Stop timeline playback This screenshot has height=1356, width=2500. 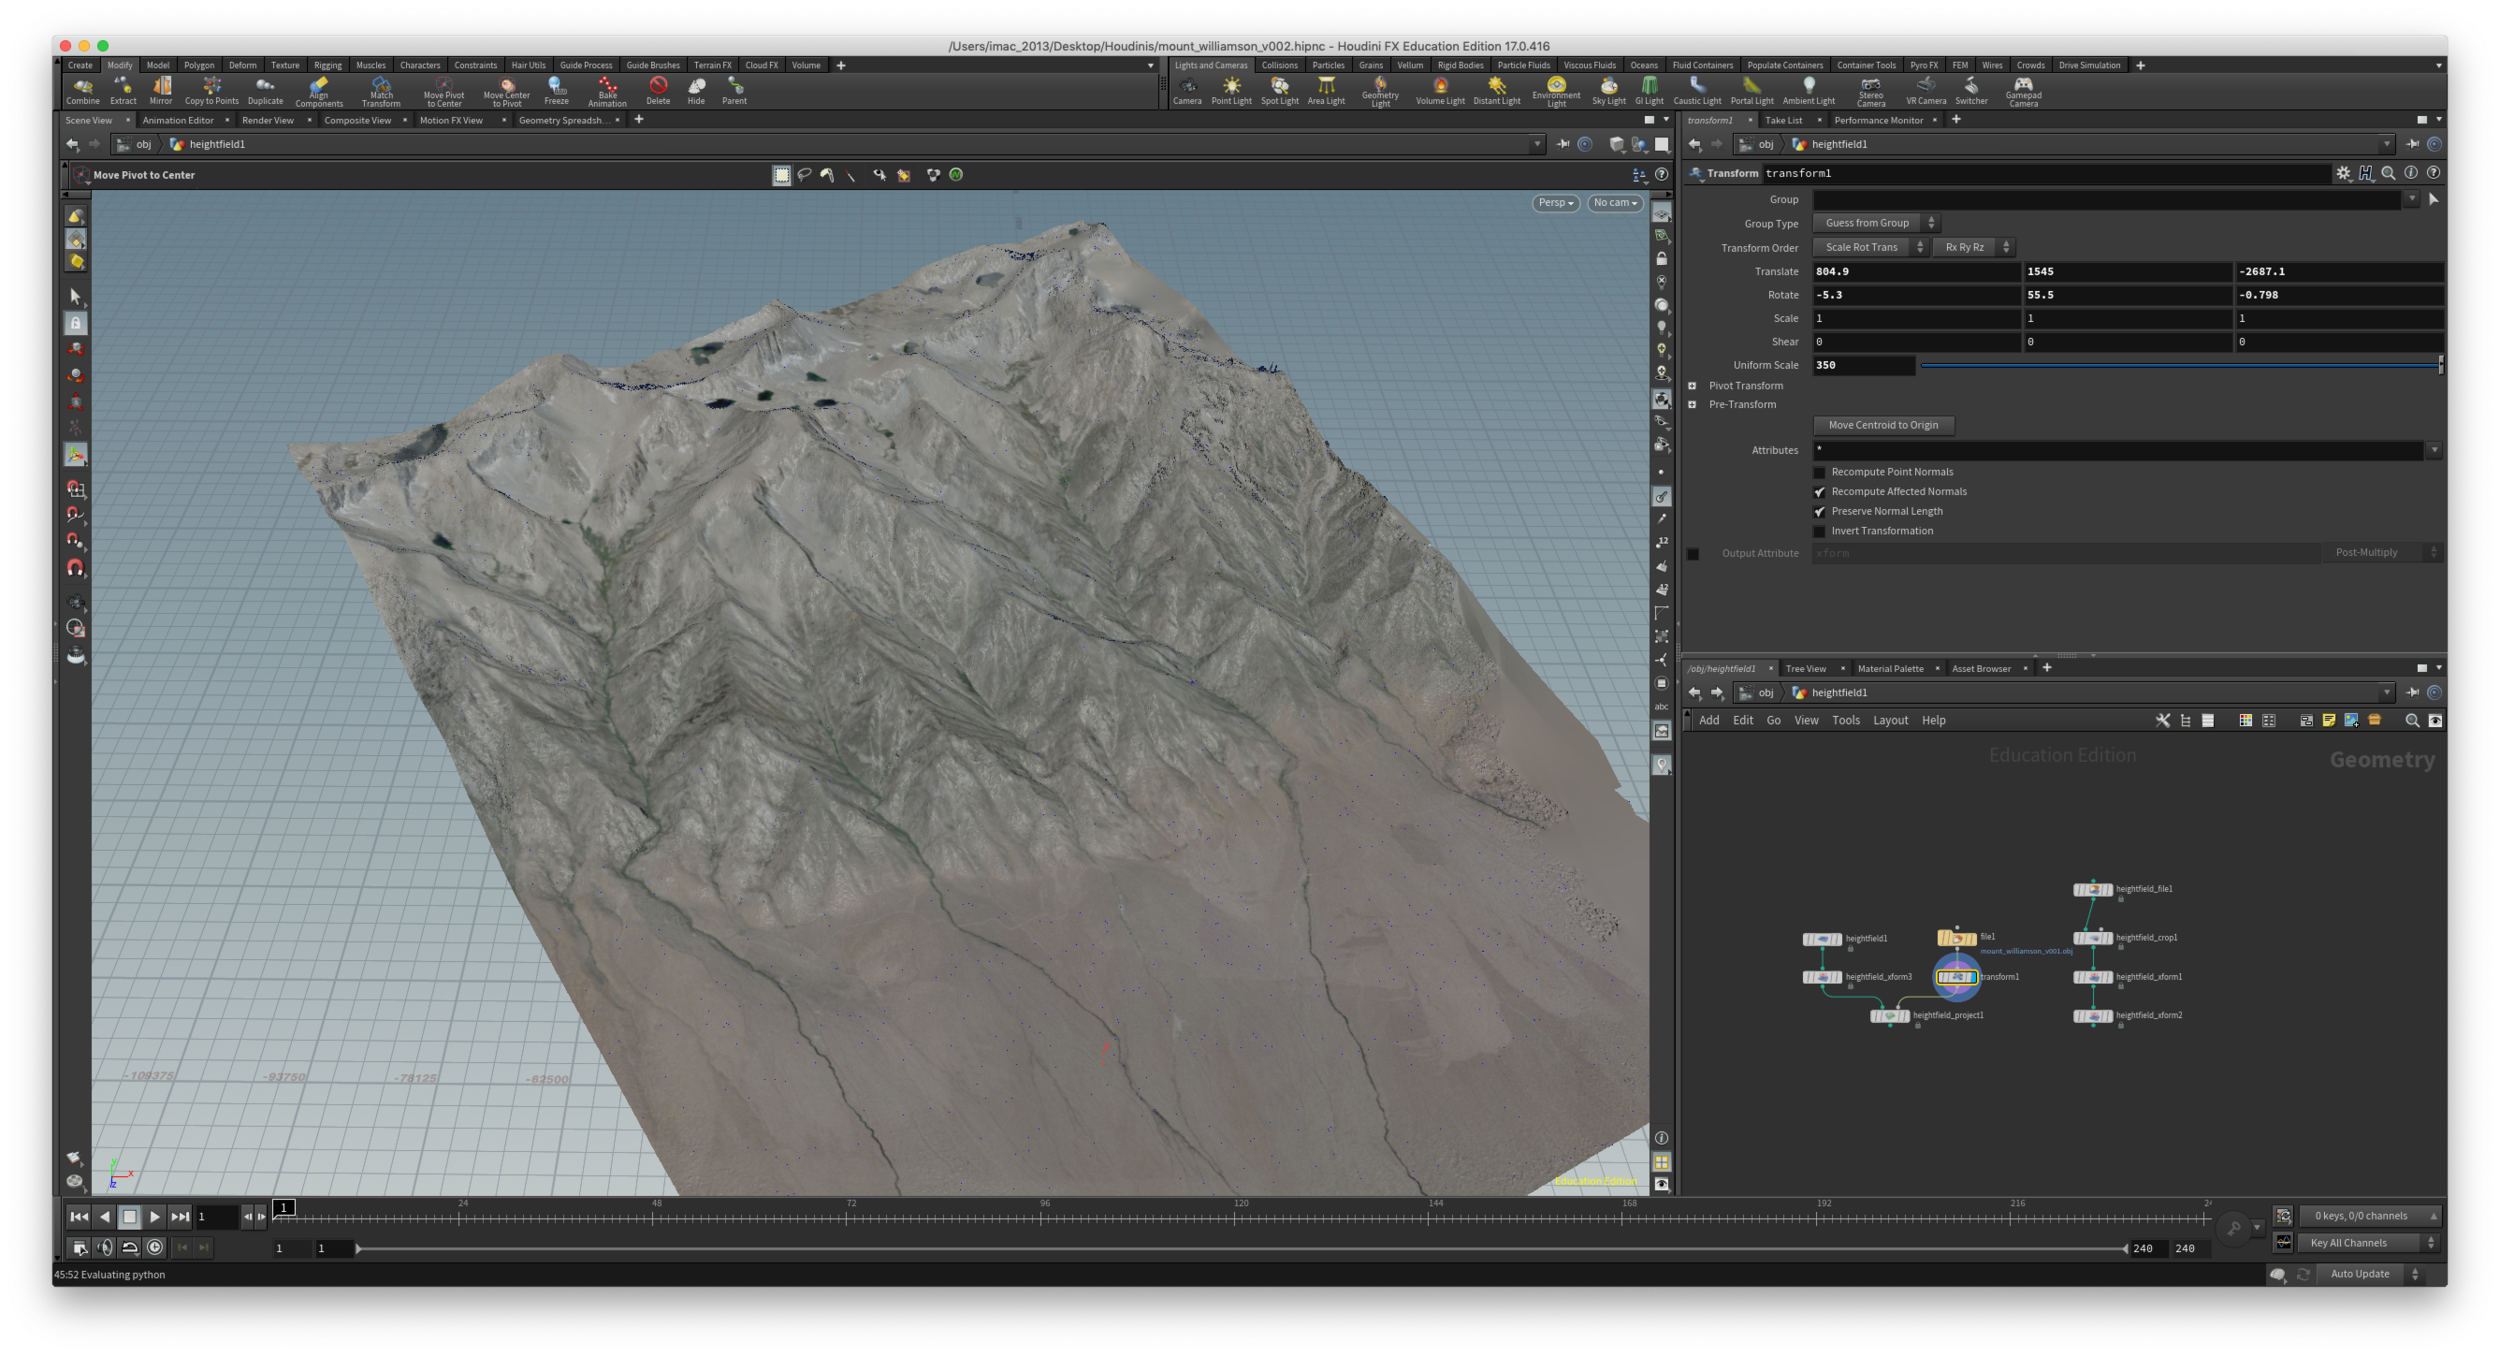[129, 1217]
